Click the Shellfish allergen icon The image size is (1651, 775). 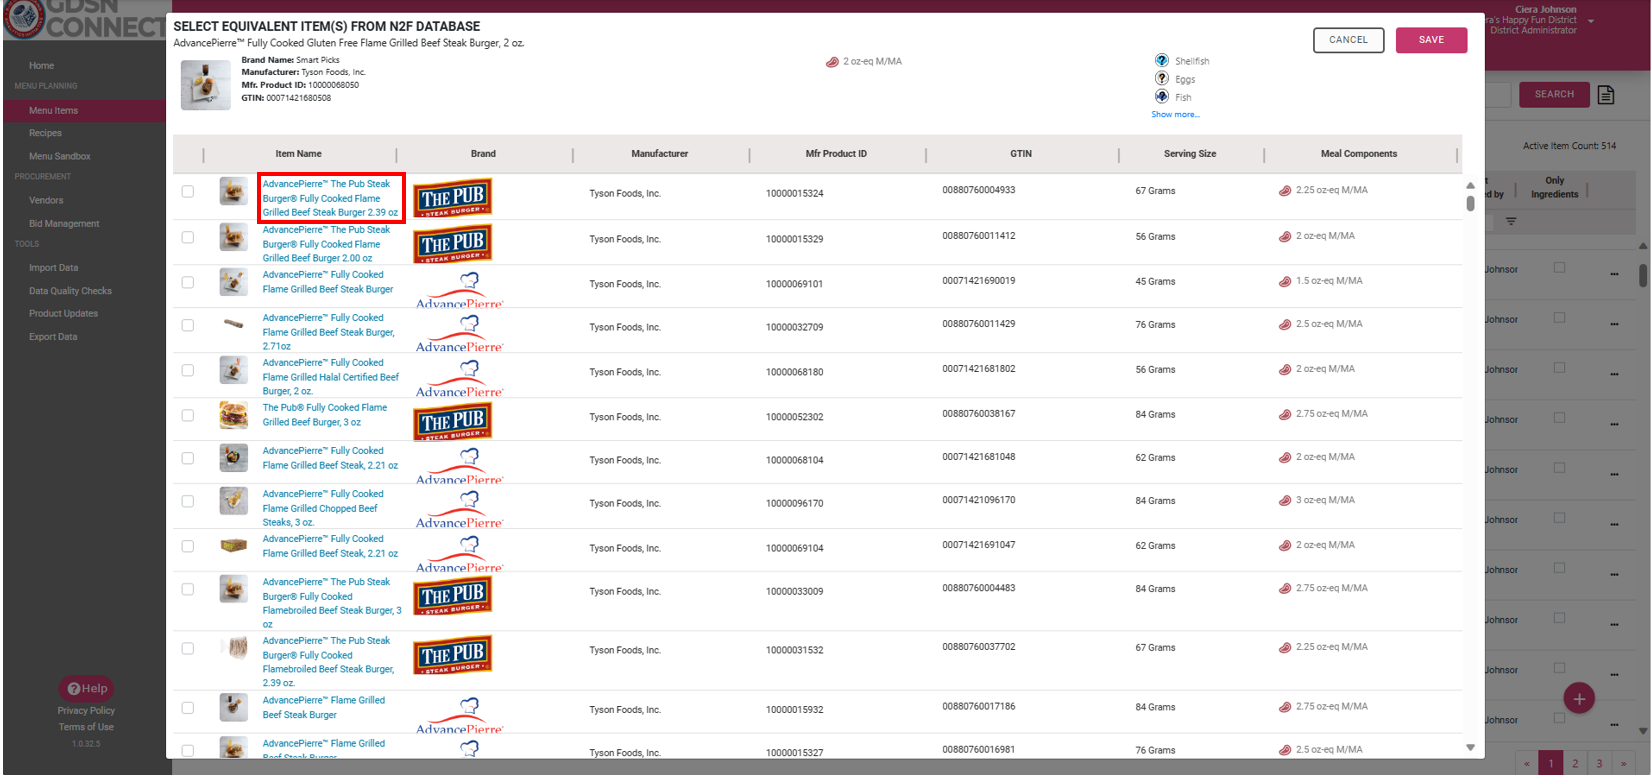1162,61
